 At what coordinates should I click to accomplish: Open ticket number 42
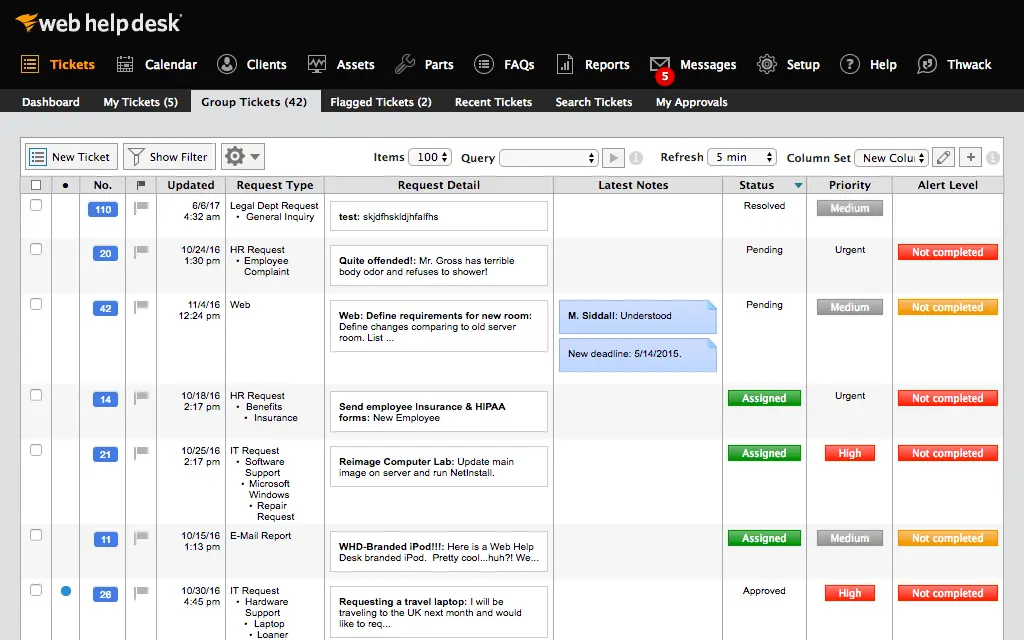(104, 308)
